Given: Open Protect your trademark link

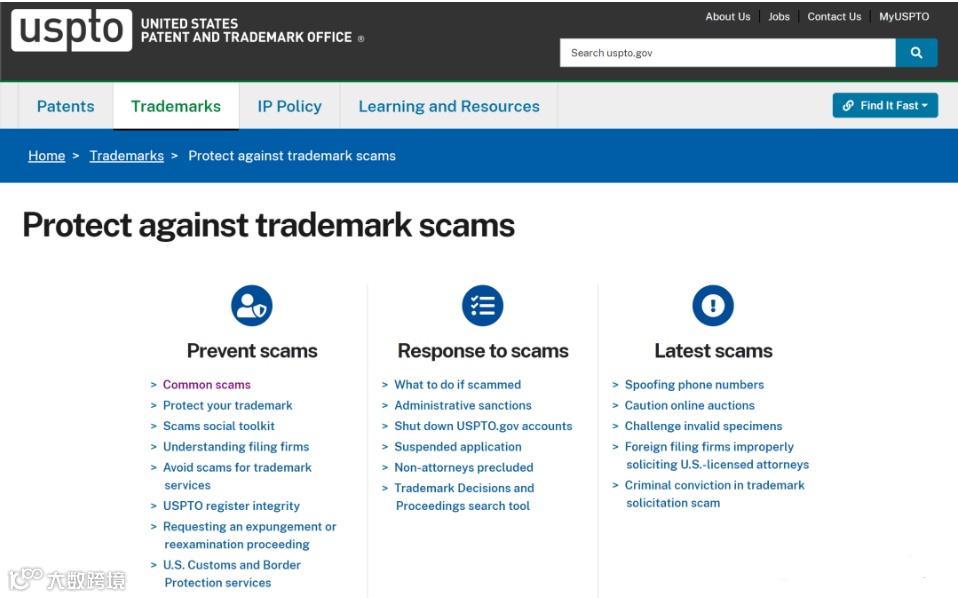Looking at the screenshot, I should (227, 406).
